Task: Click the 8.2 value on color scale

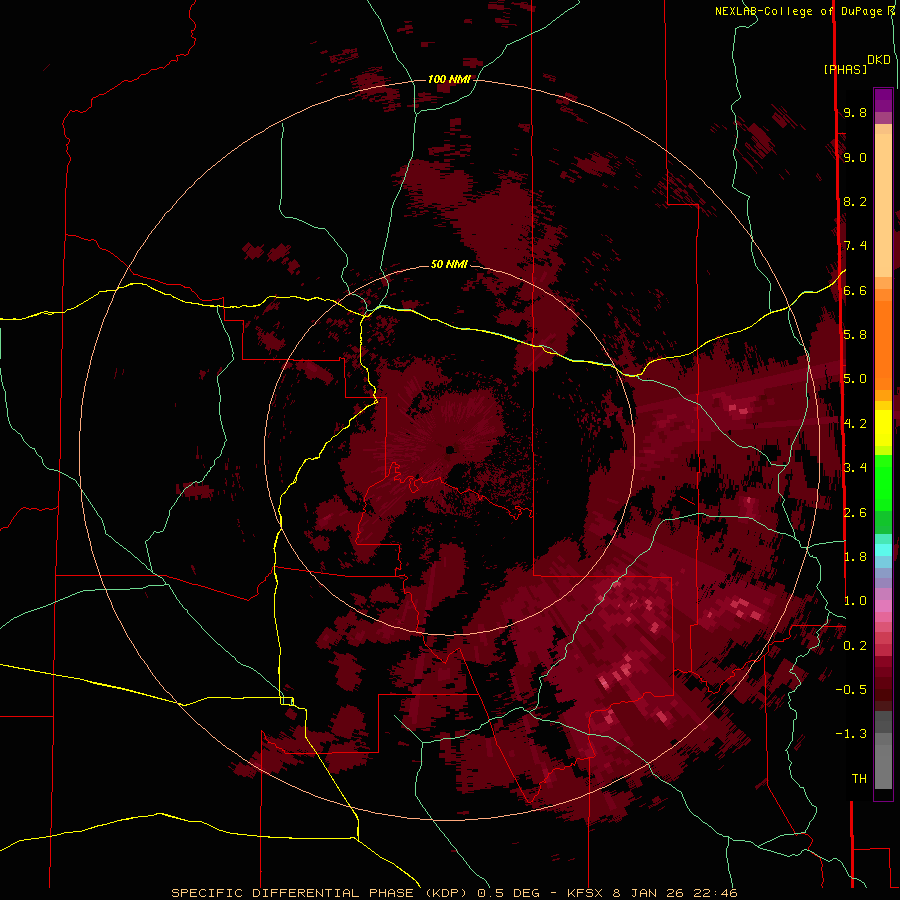Action: point(855,201)
